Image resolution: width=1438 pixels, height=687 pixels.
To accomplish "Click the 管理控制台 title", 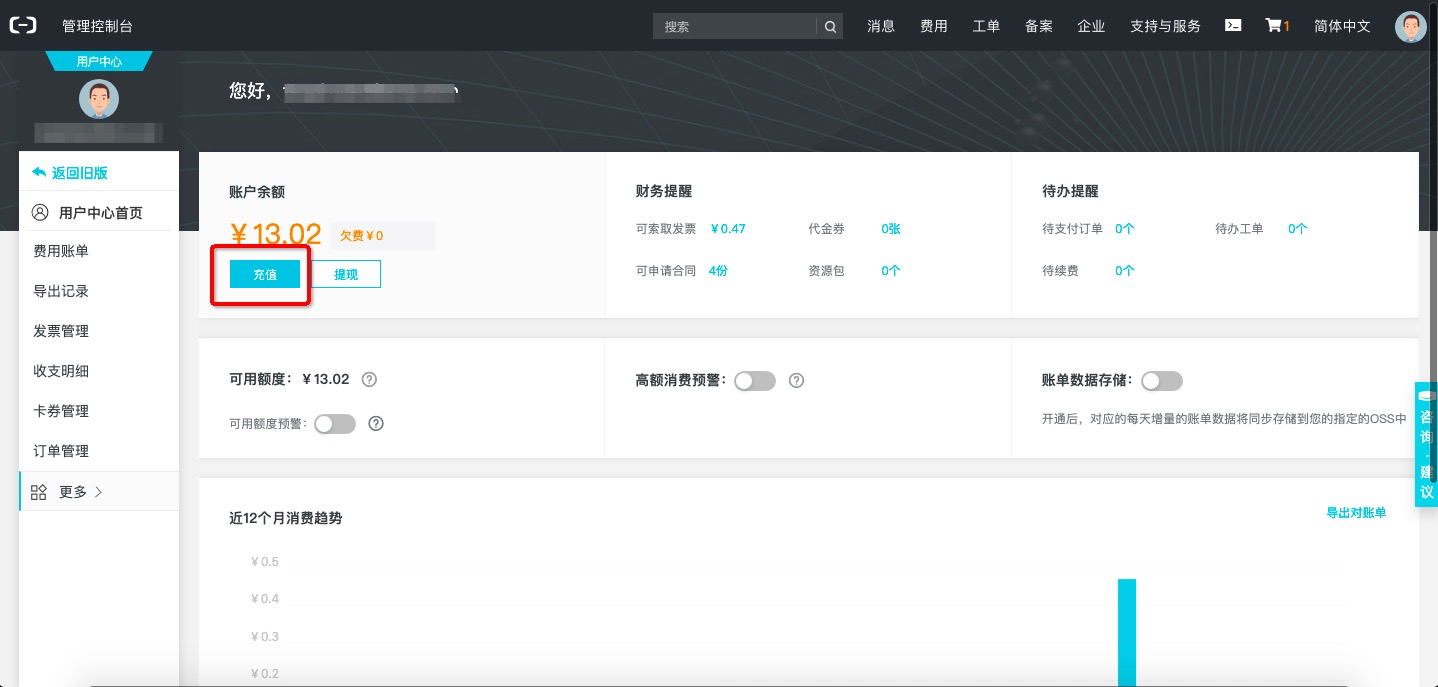I will coord(97,26).
